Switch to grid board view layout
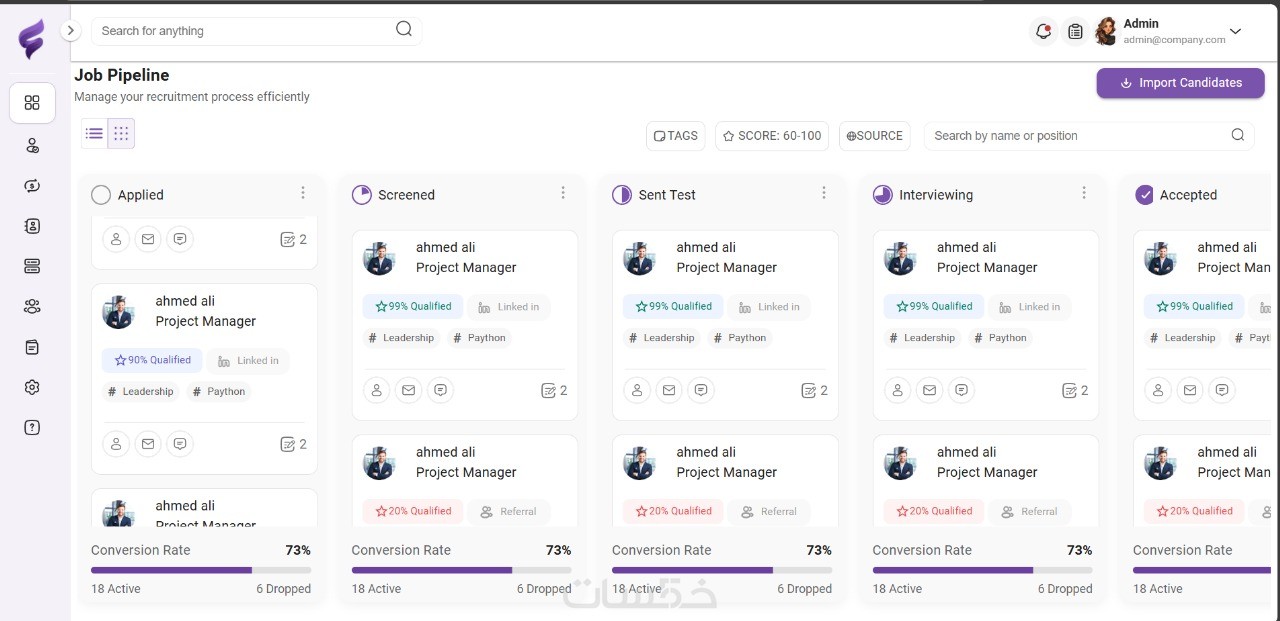The height and width of the screenshot is (621, 1280). (x=121, y=133)
